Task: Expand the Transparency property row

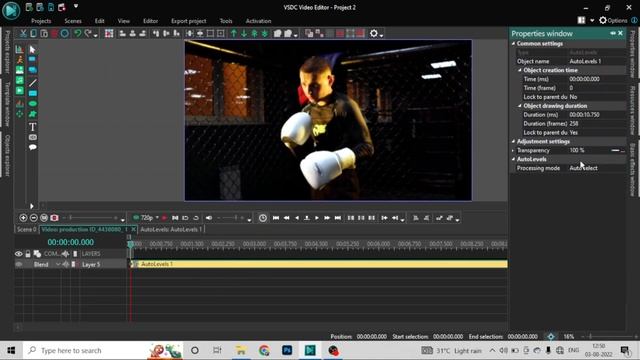Action: point(513,150)
